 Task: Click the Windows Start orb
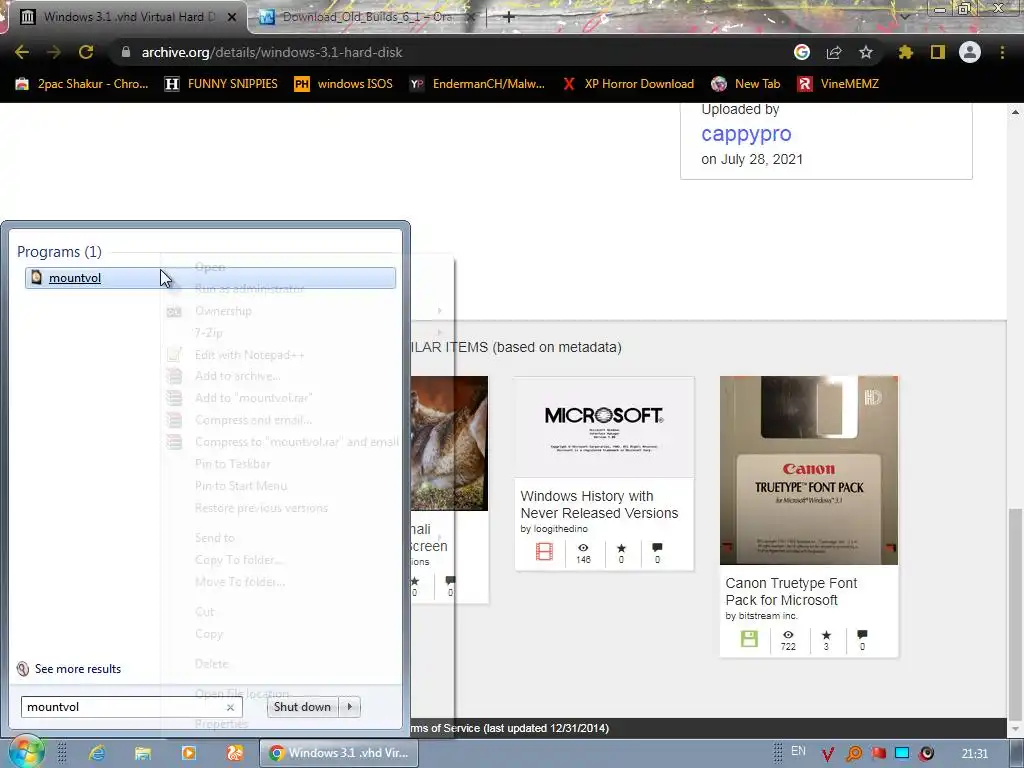click(26, 753)
